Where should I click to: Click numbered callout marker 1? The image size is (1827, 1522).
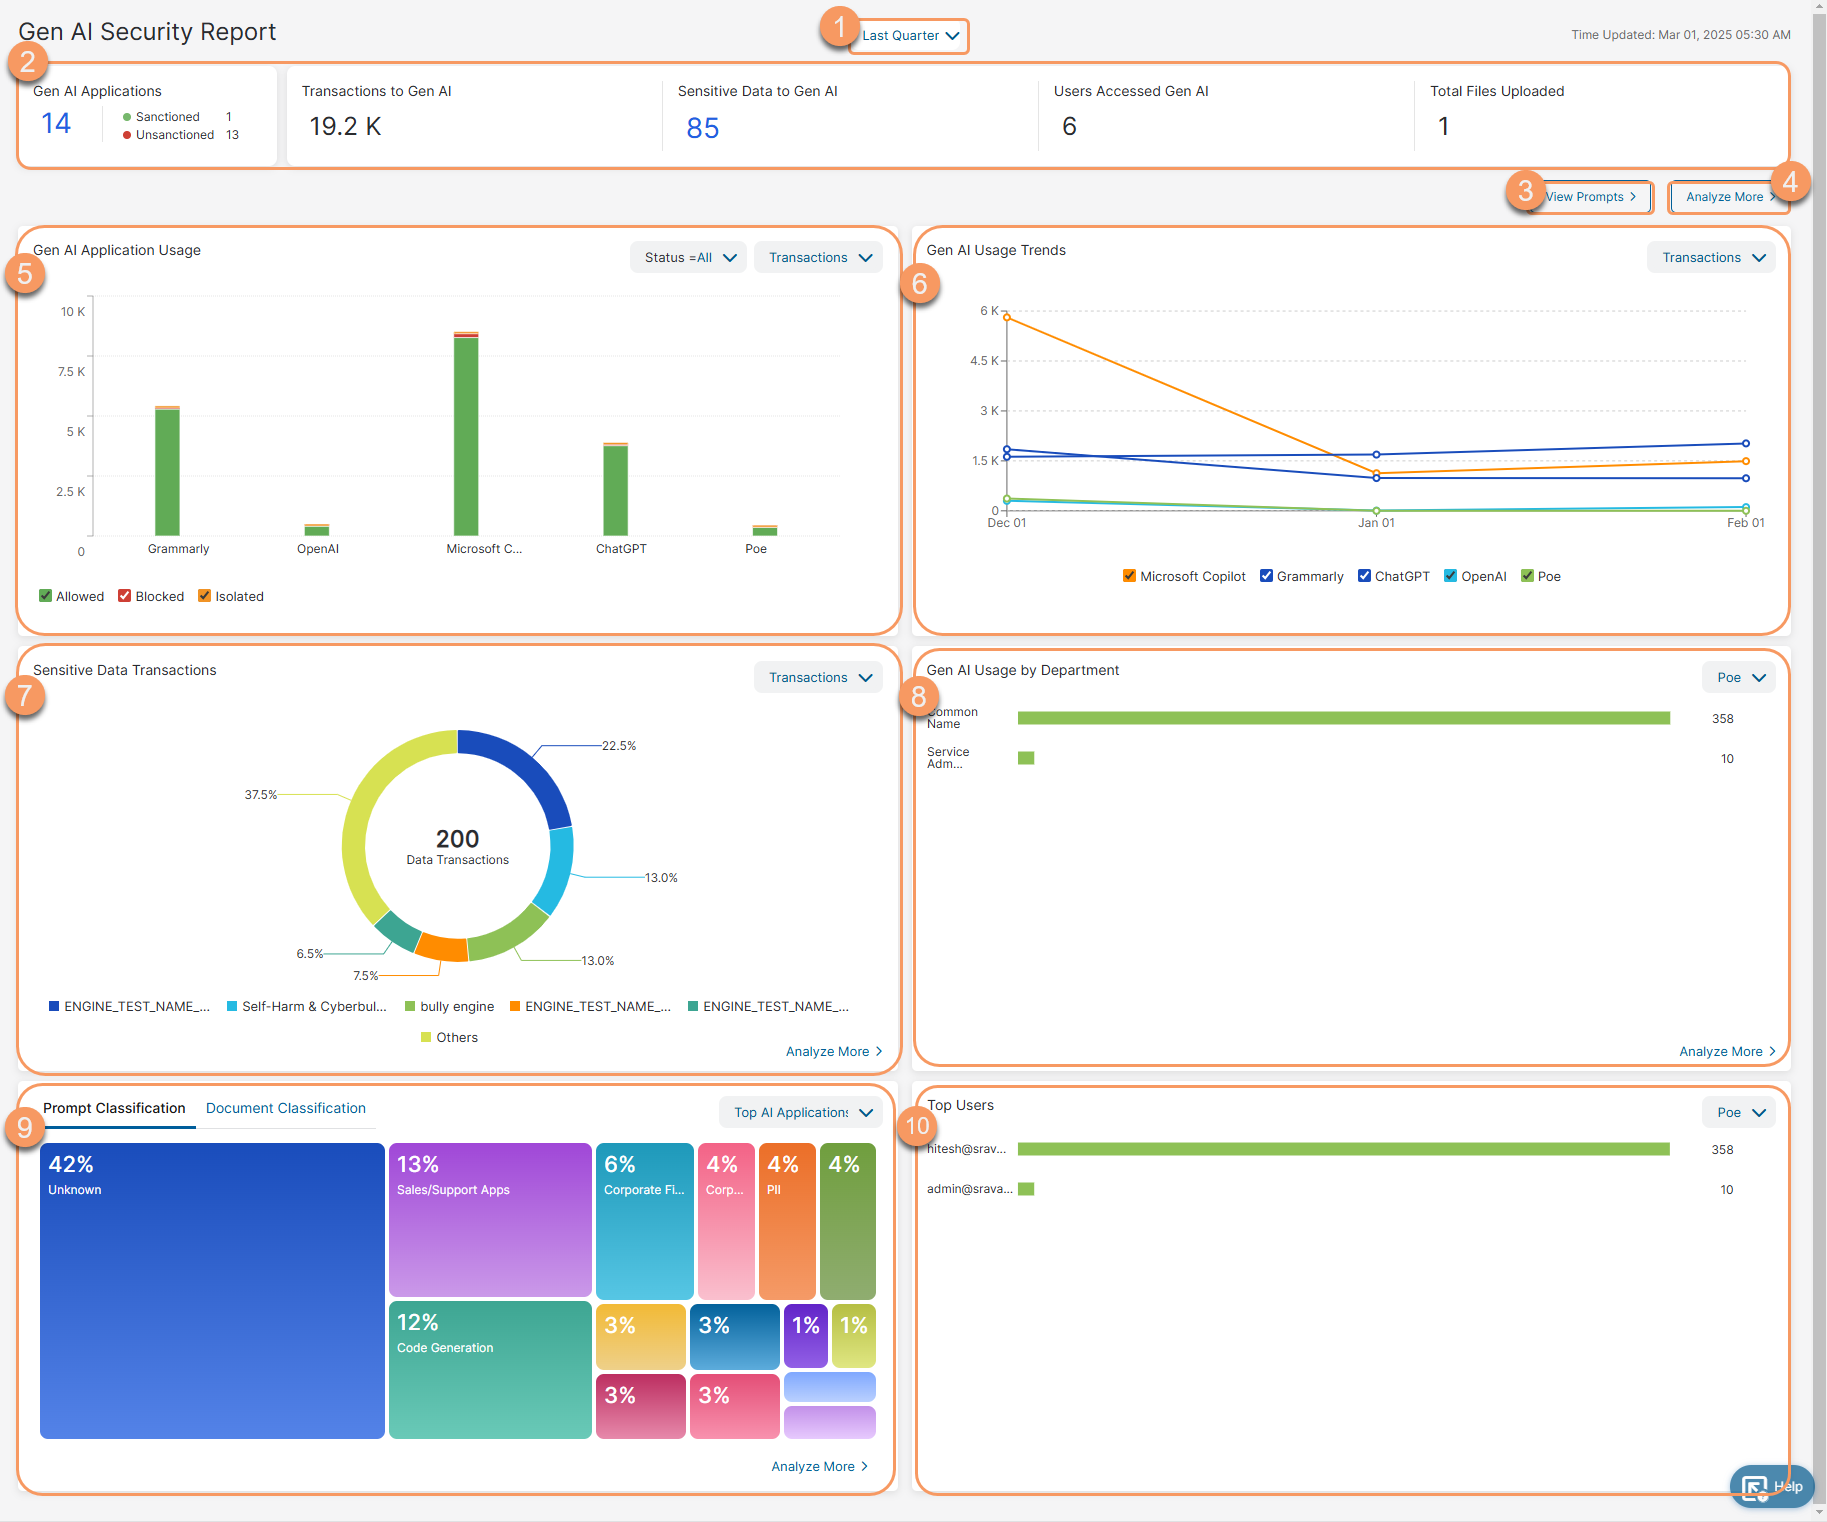[839, 27]
